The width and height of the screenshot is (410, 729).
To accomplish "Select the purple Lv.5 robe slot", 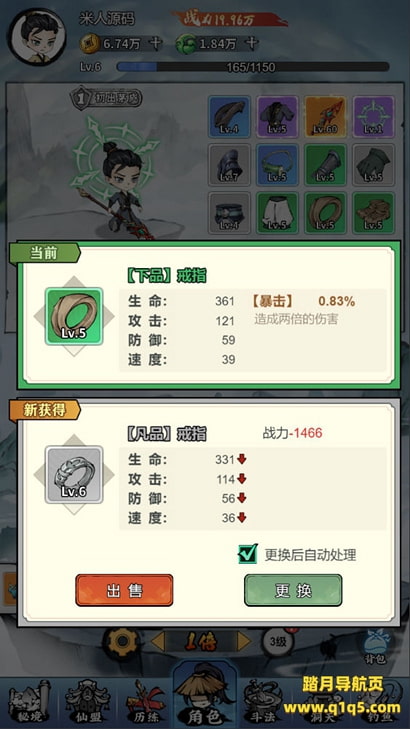I will [x=277, y=117].
